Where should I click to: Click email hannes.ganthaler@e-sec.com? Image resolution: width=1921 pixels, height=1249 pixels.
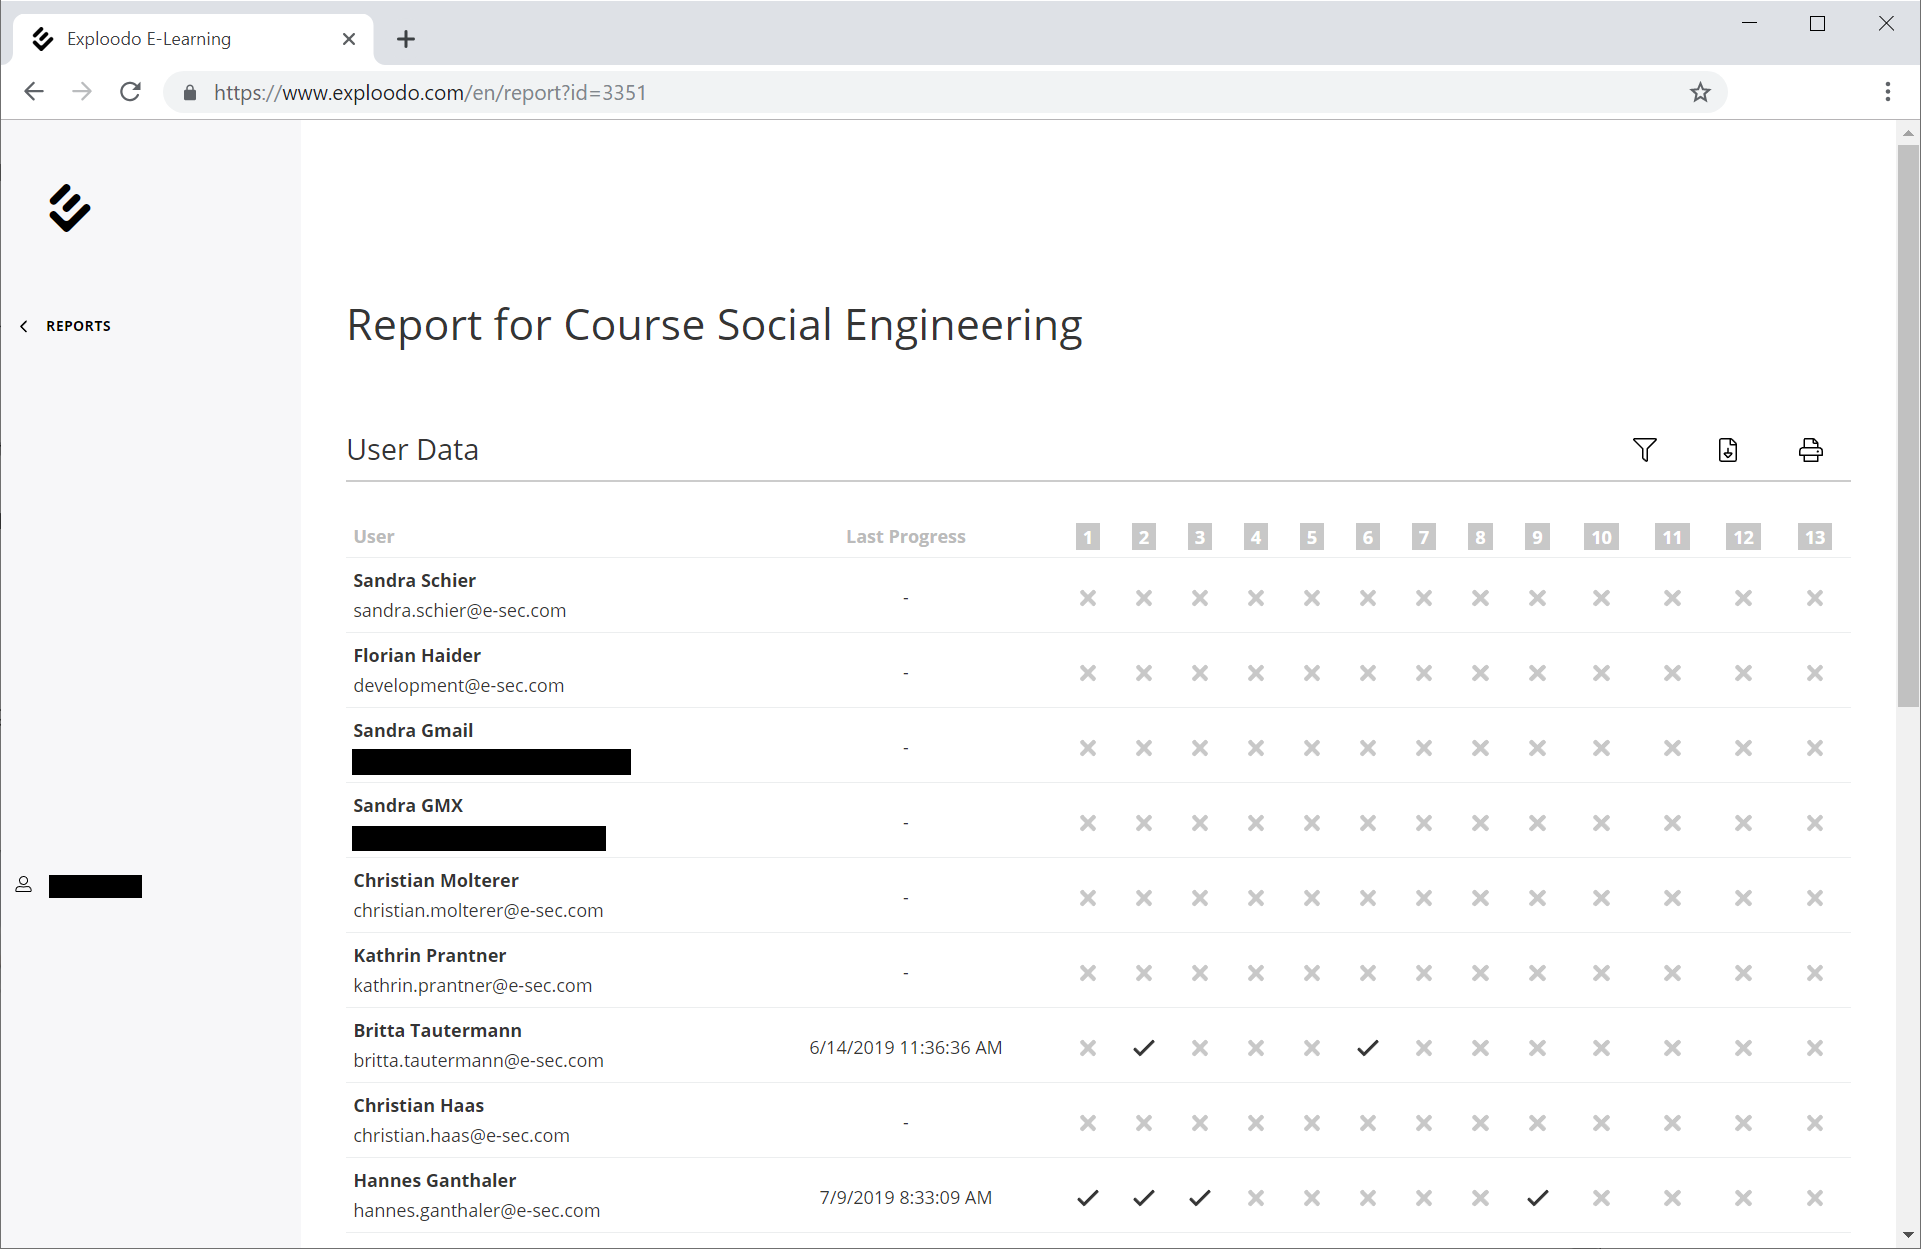[476, 1211]
